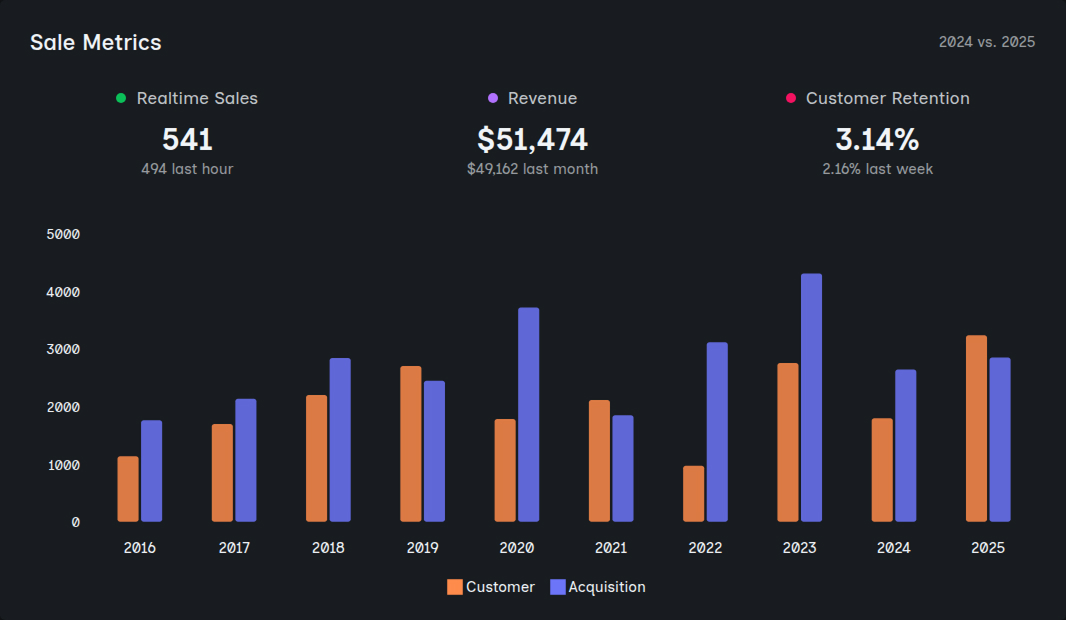Click the green Realtime Sales indicator dot

click(121, 98)
